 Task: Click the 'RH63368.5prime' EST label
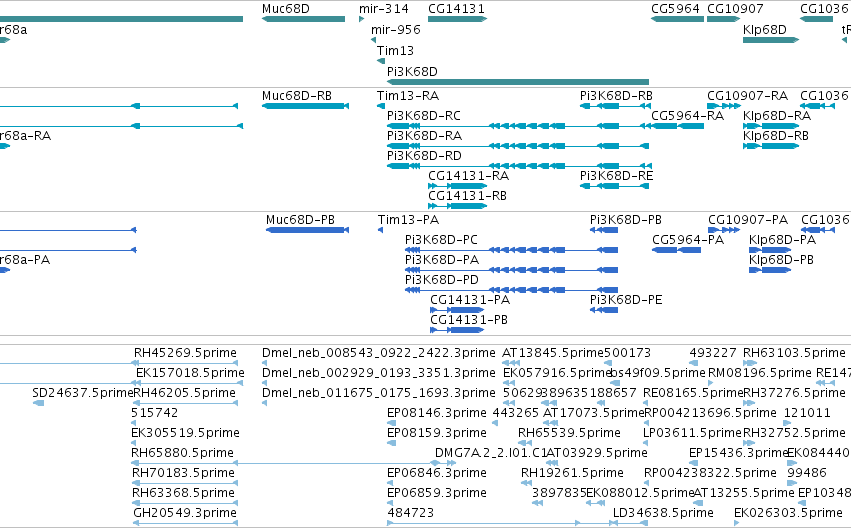click(x=183, y=493)
